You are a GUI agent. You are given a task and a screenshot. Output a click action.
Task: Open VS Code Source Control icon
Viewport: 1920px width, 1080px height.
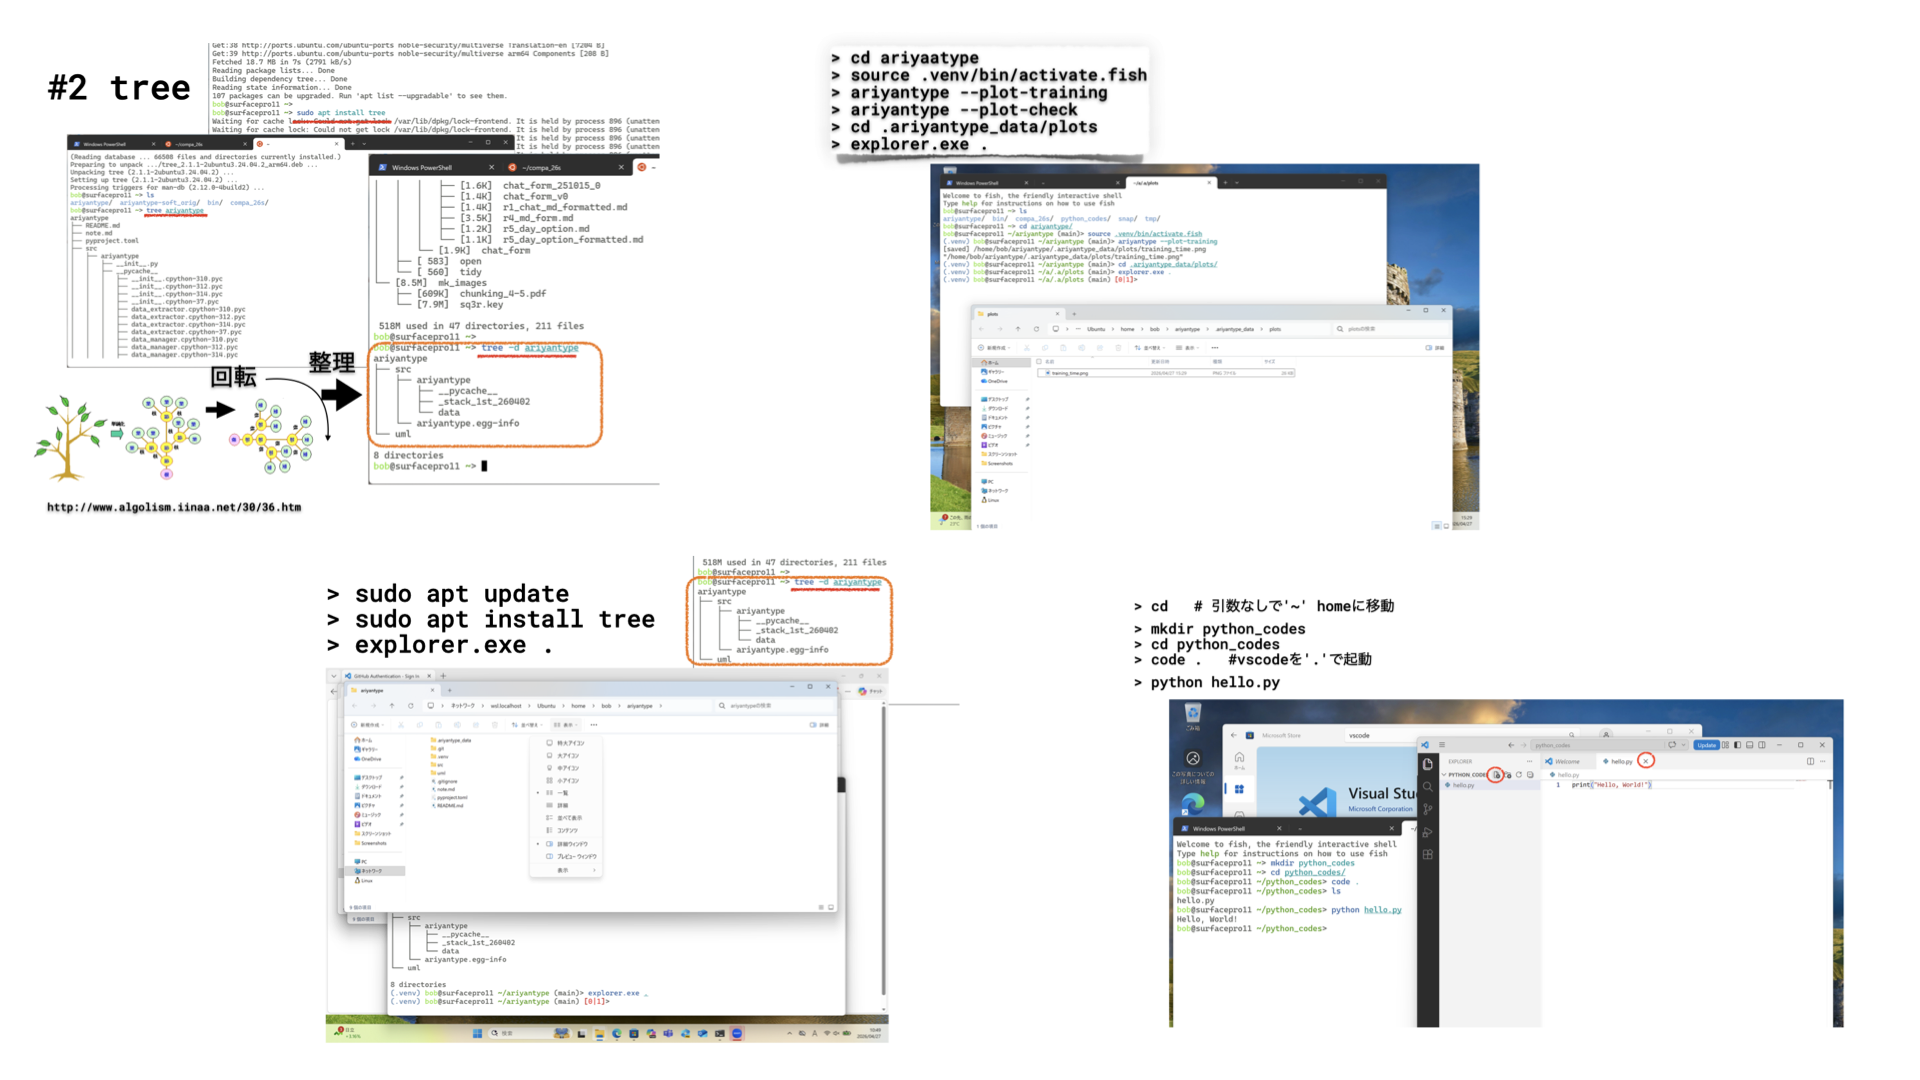click(1428, 809)
